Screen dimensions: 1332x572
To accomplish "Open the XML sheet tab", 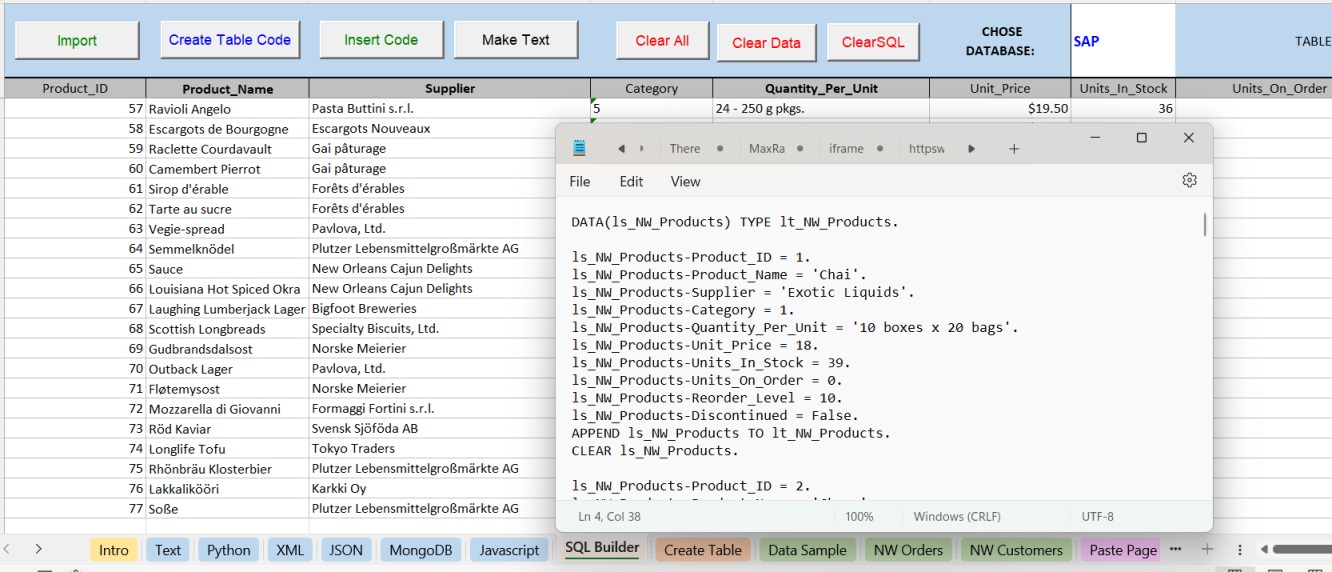I will [290, 550].
